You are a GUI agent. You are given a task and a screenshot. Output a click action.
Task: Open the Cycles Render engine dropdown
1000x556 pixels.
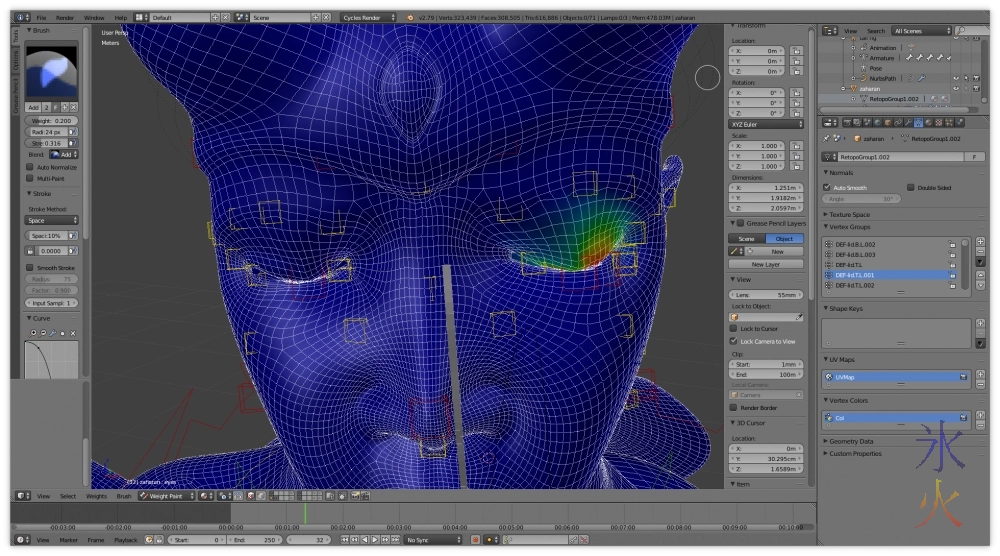click(x=368, y=17)
